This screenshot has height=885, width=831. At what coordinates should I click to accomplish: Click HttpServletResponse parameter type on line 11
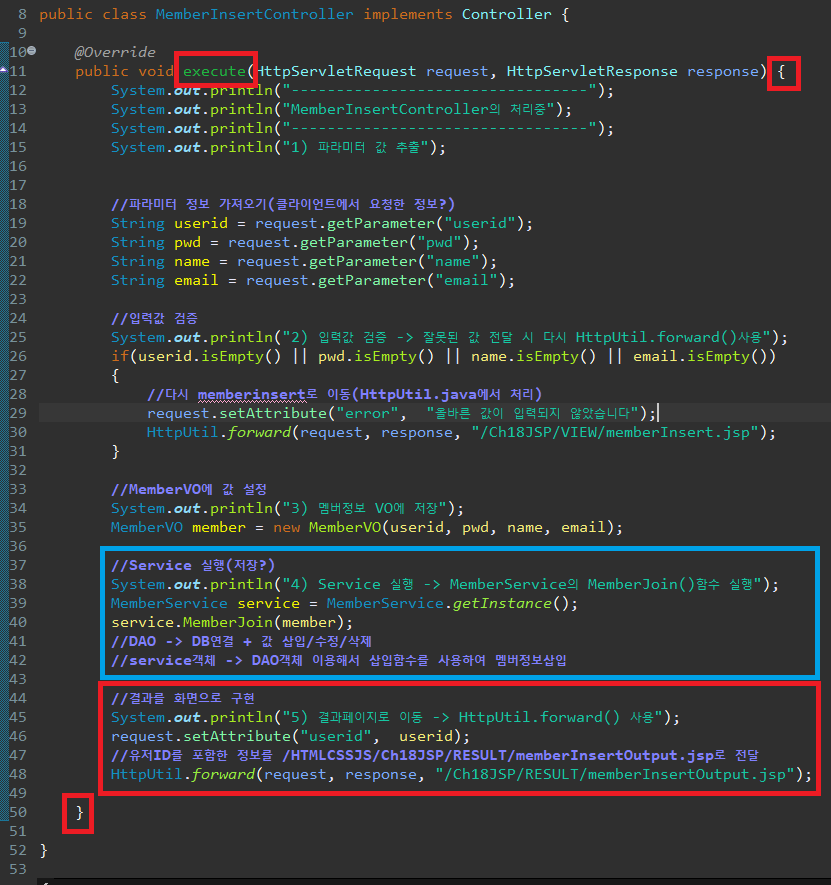tap(592, 71)
